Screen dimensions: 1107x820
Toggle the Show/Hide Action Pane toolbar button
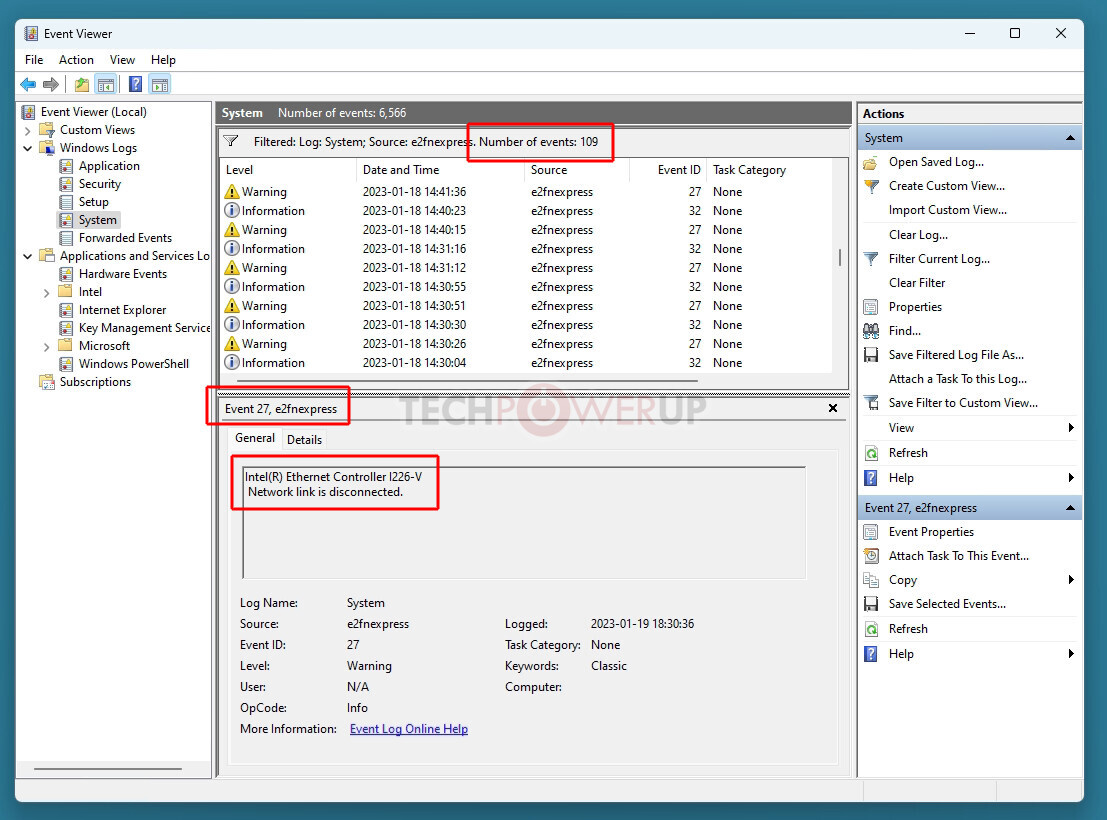click(160, 85)
